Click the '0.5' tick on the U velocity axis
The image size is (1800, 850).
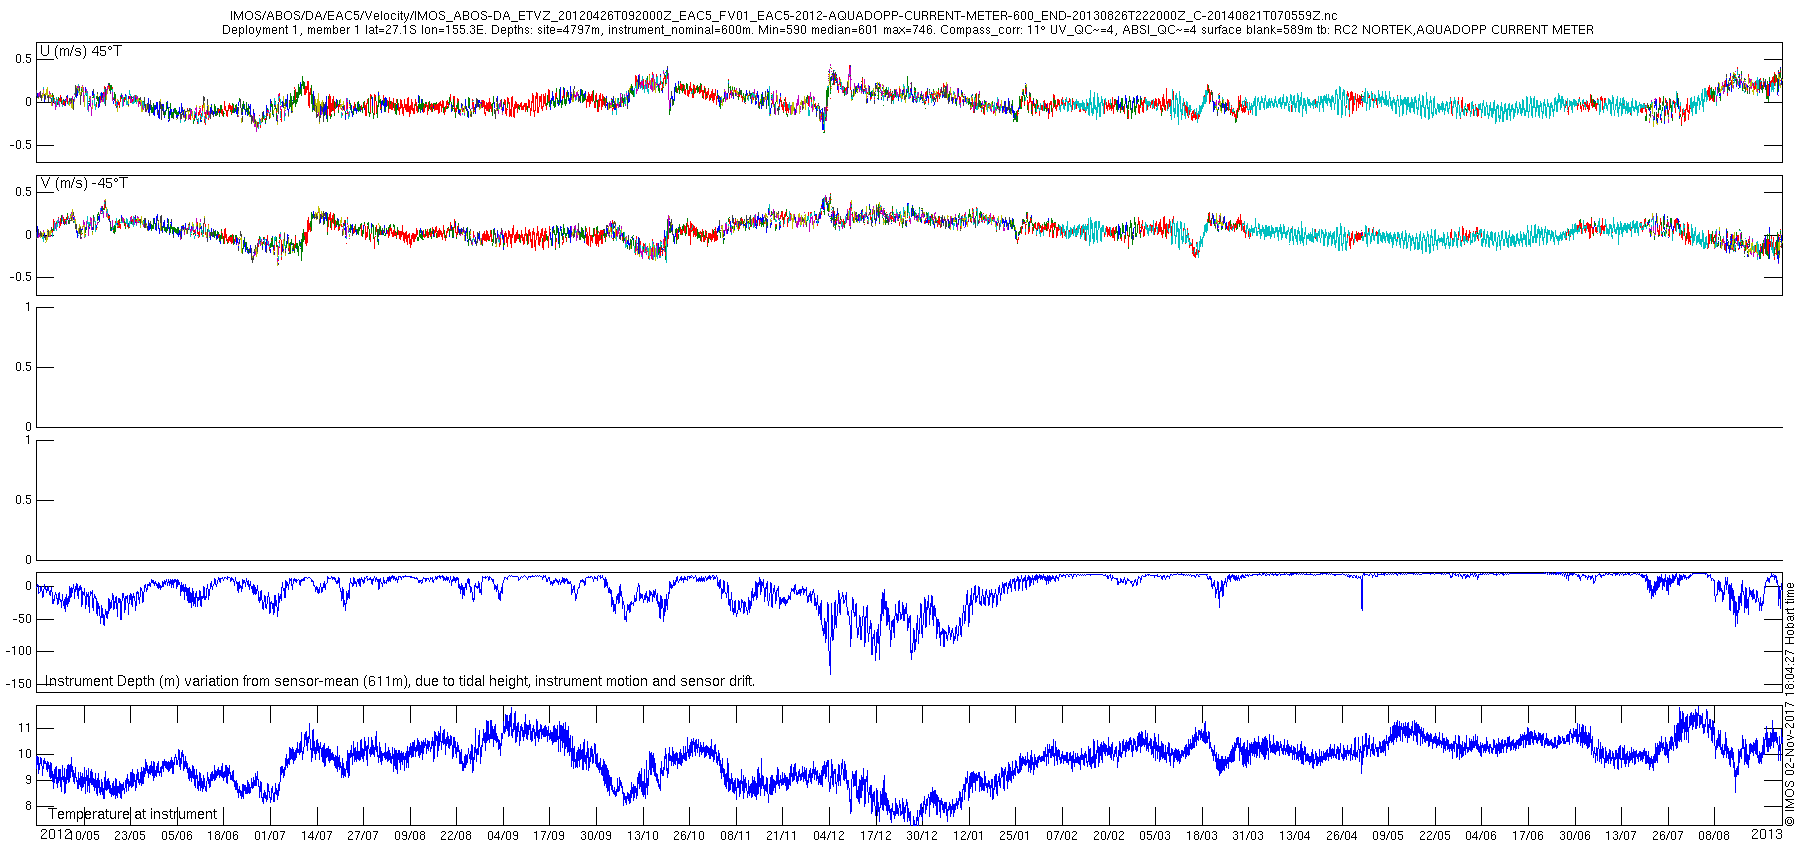click(23, 59)
